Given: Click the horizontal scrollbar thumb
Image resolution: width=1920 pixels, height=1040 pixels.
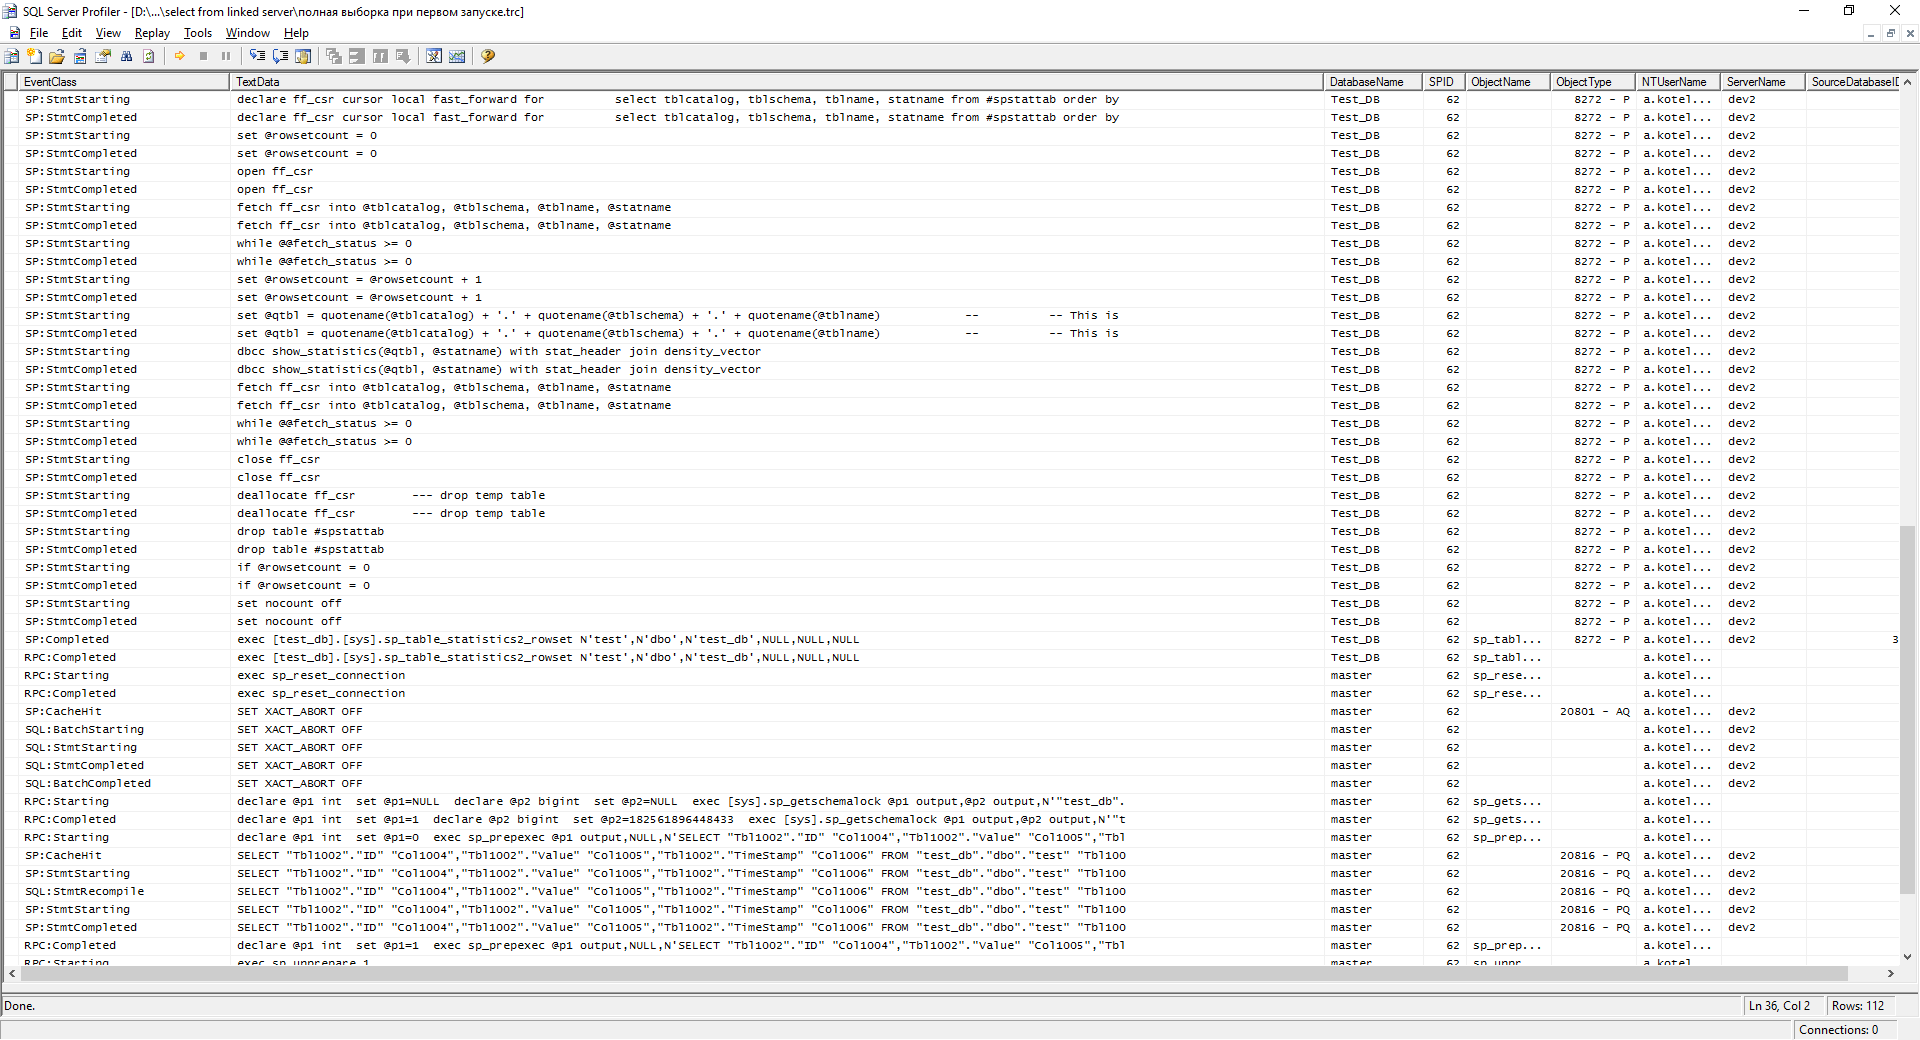Looking at the screenshot, I should click(934, 973).
